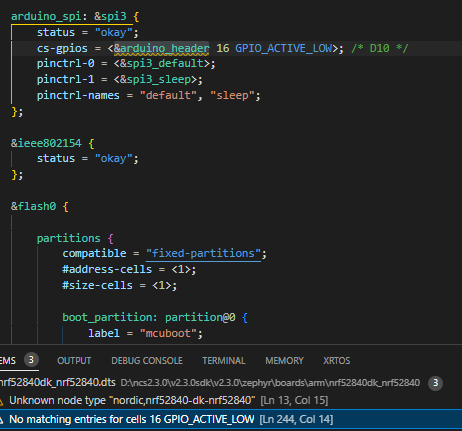Select the nrf52840dk_nrf52840.dts file entry
Image resolution: width=462 pixels, height=431 pixels.
pos(58,382)
